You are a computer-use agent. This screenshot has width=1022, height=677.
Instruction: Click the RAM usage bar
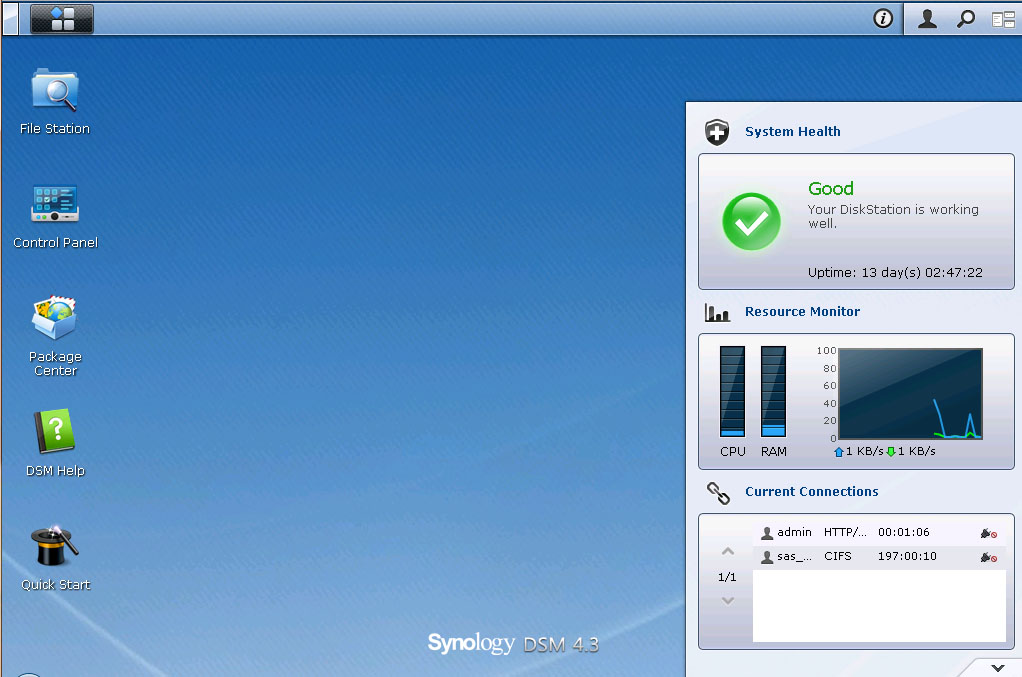pos(773,391)
